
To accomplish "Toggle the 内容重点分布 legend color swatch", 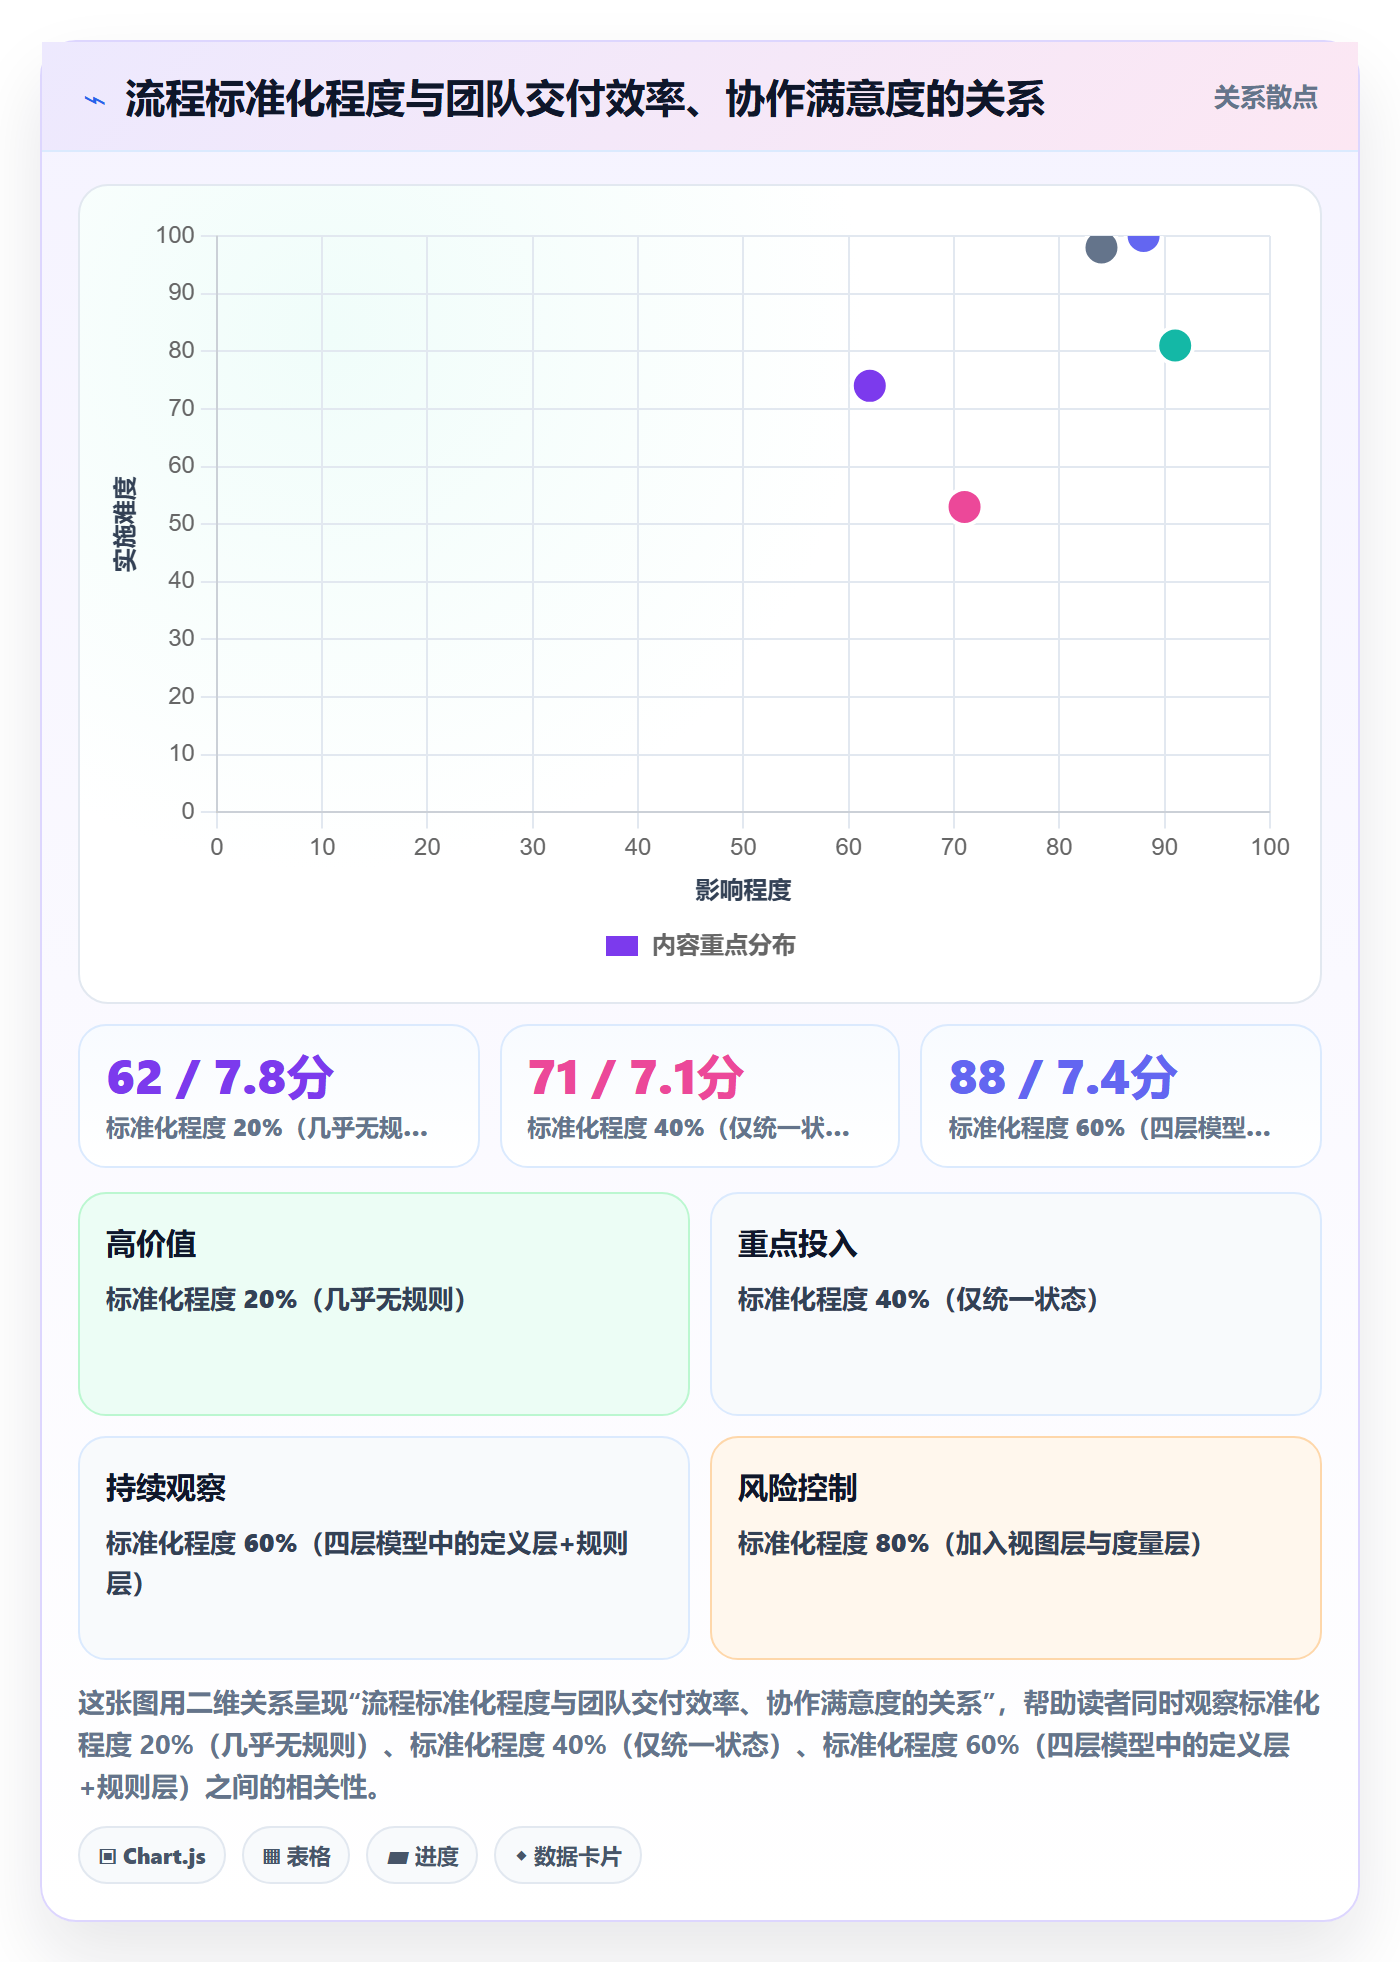I will click(622, 946).
